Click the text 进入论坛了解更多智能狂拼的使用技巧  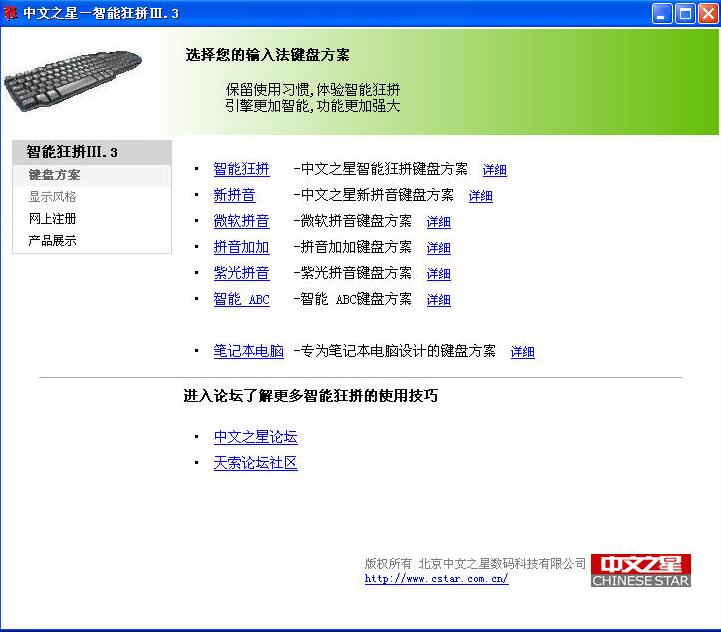click(x=310, y=395)
